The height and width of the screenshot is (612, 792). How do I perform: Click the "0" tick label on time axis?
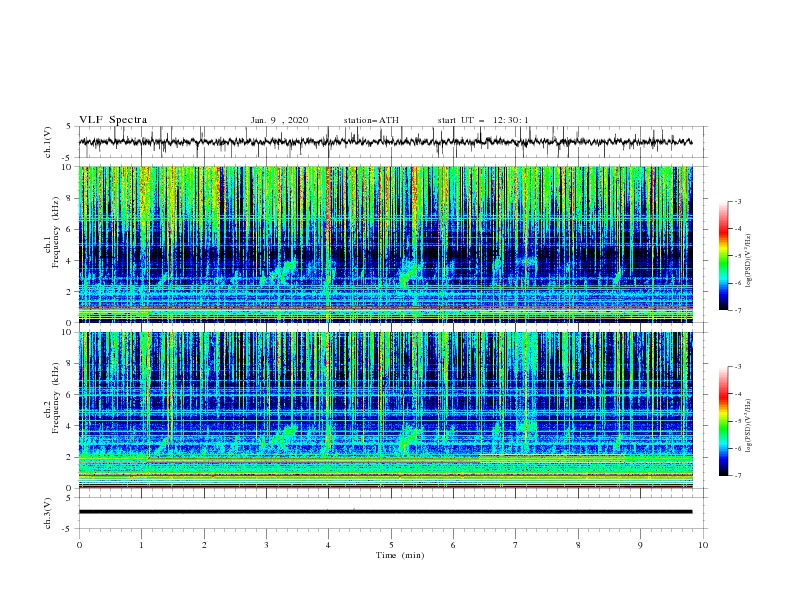pos(79,545)
